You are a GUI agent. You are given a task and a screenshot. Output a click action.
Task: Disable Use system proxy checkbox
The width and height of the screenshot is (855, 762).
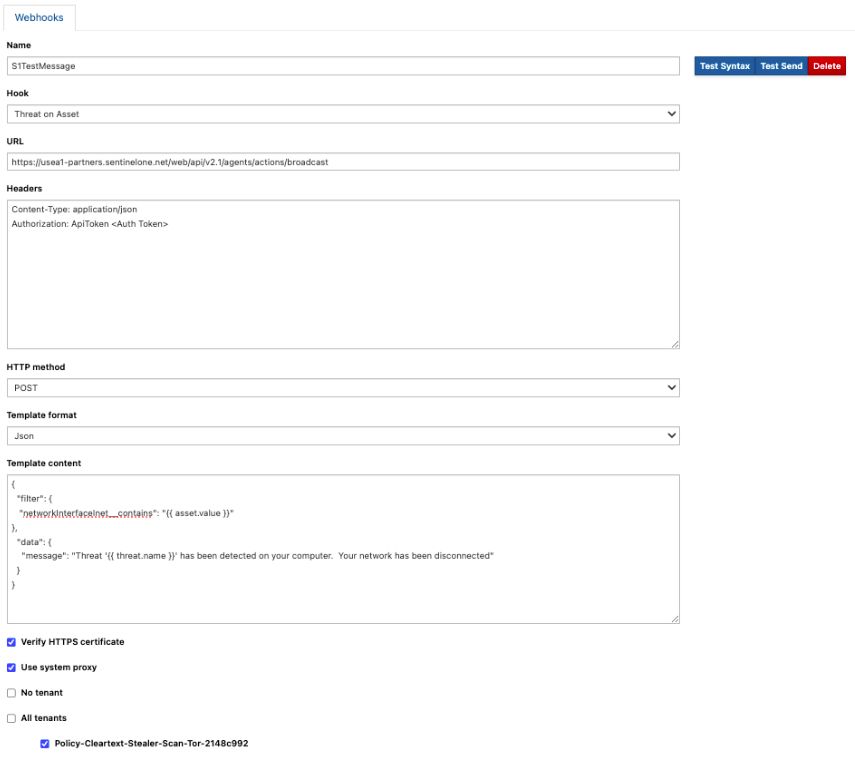(12, 667)
